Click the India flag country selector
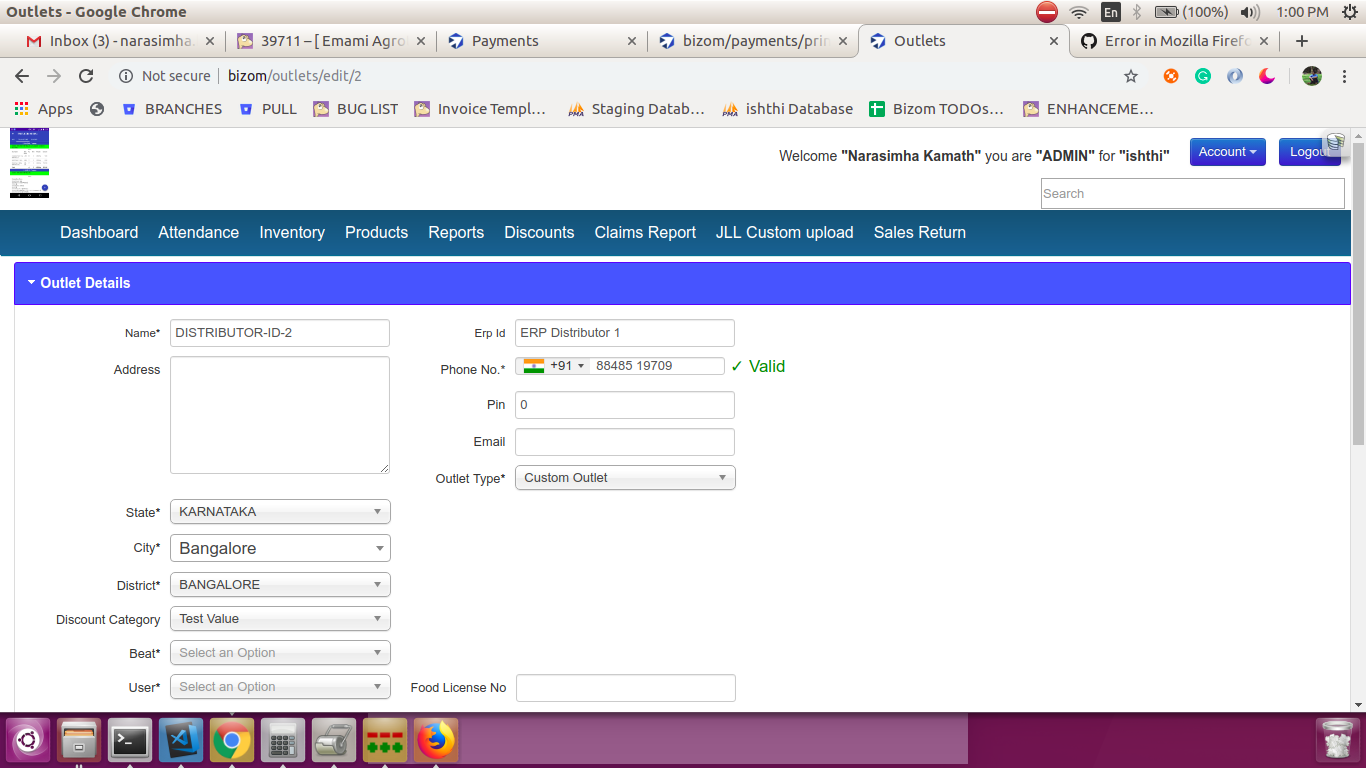The image size is (1366, 768). tap(553, 366)
